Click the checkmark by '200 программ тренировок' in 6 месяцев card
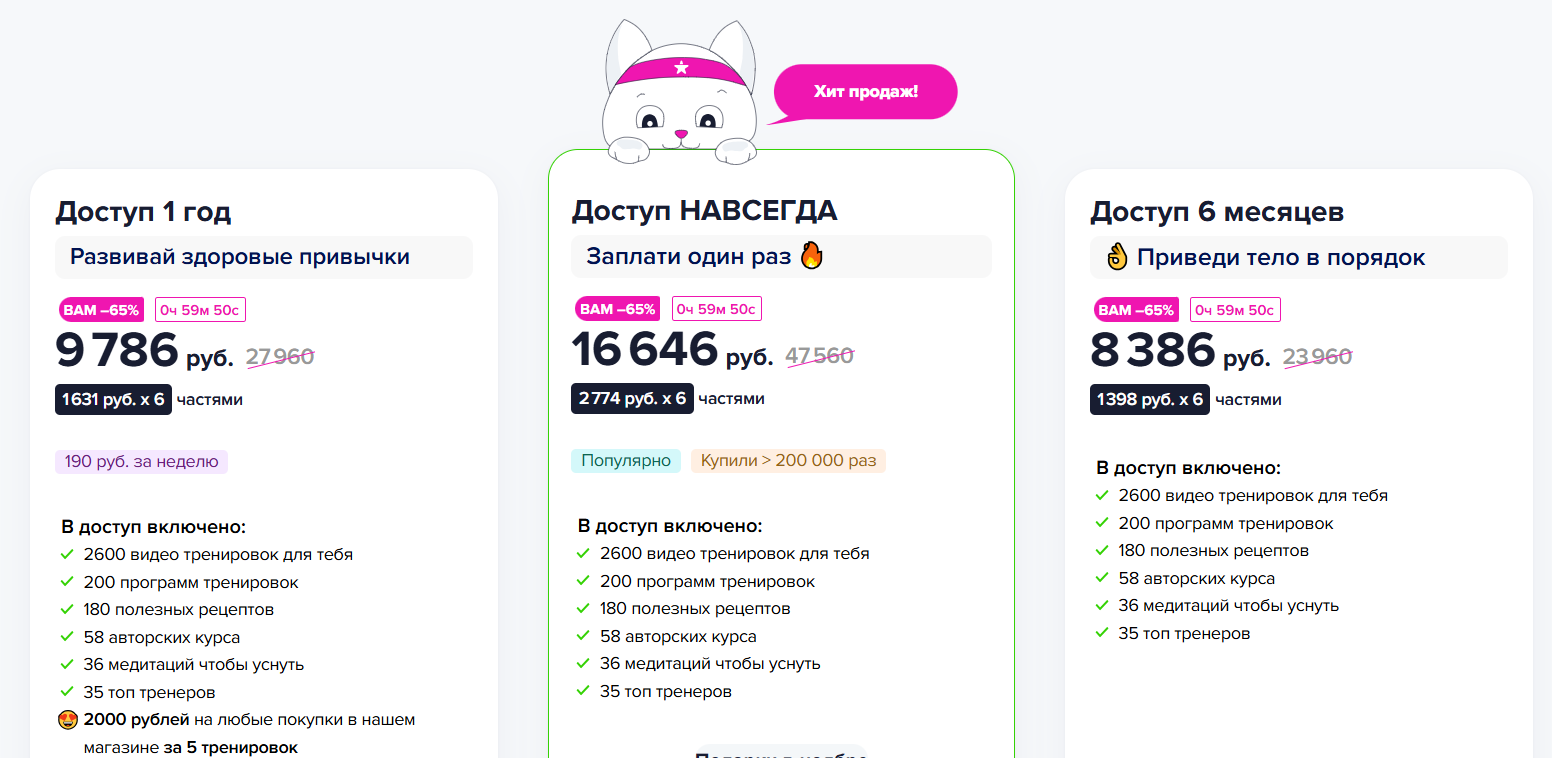The height and width of the screenshot is (758, 1552). [x=1102, y=523]
